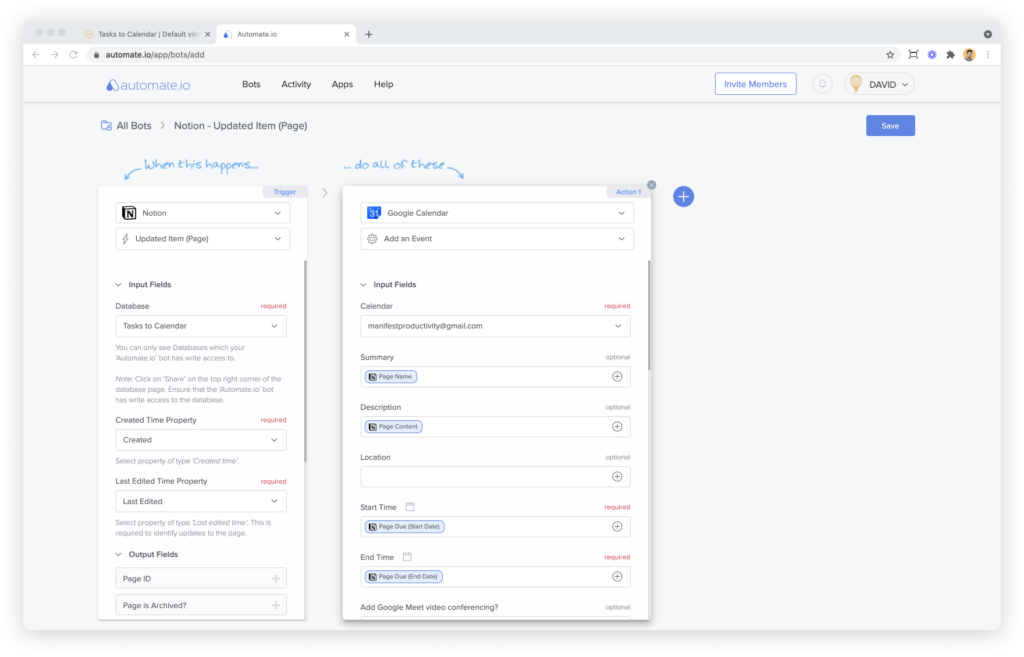Open the Tasks to Calendar database dropdown
Image resolution: width=1024 pixels, height=657 pixels.
[201, 326]
